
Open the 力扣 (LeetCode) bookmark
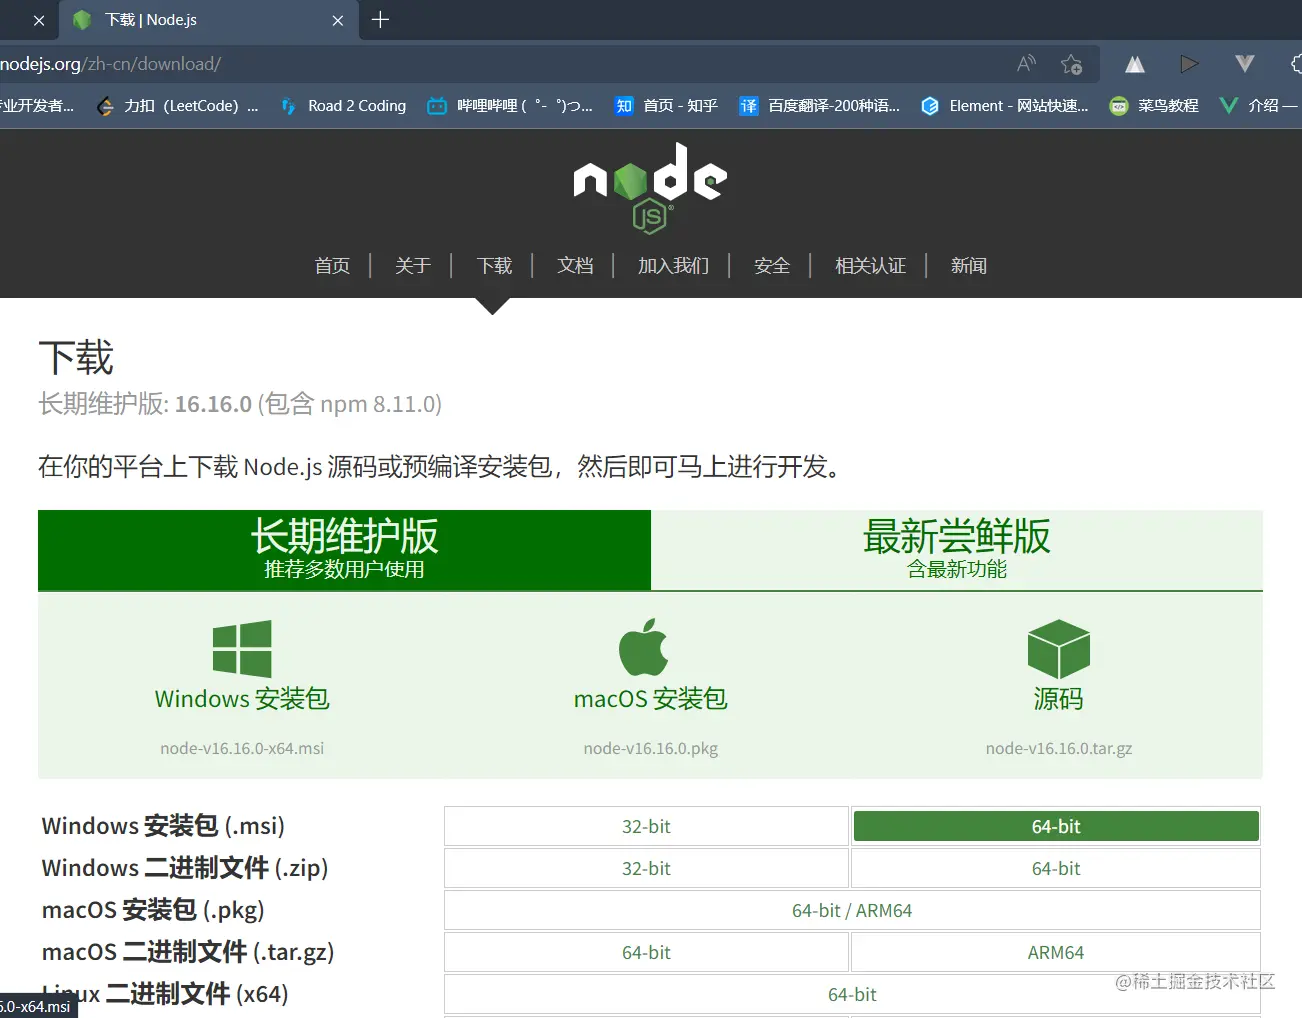click(x=177, y=105)
